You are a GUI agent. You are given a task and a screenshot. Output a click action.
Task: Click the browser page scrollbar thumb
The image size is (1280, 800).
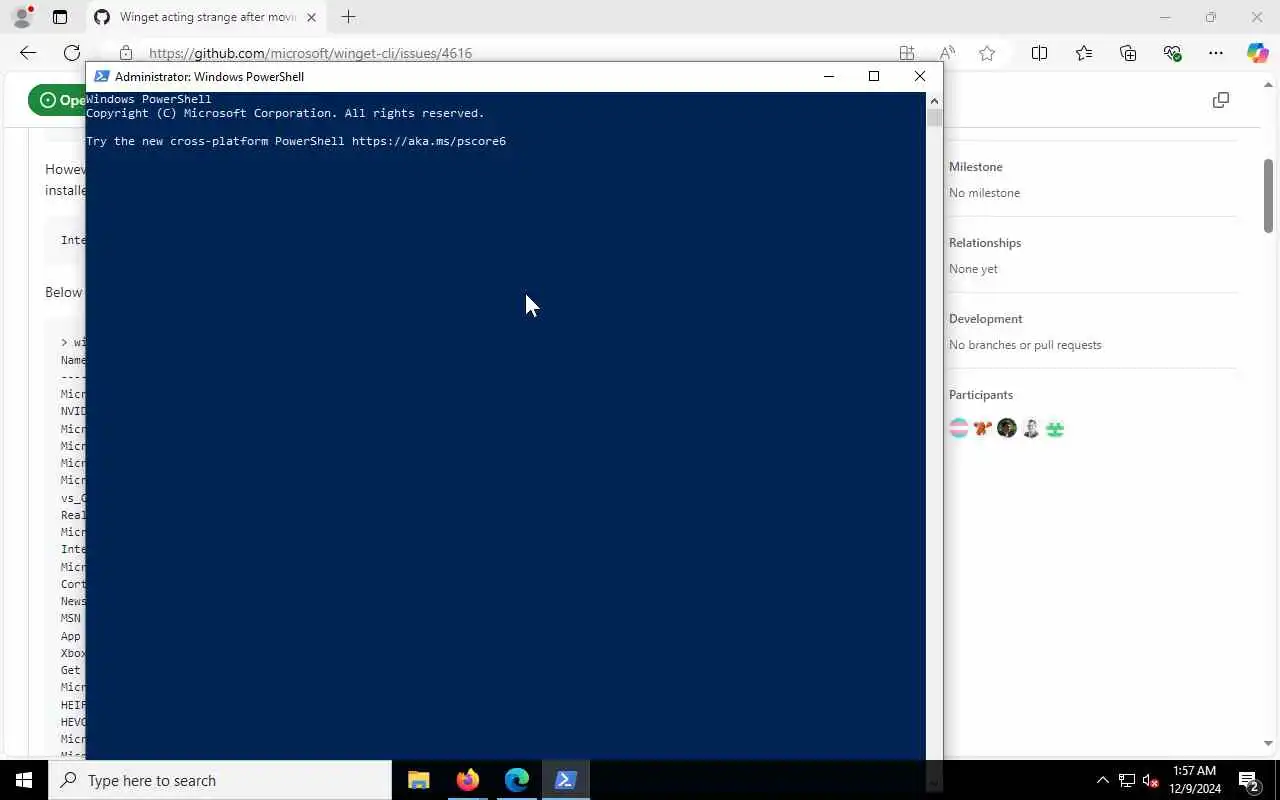1268,195
